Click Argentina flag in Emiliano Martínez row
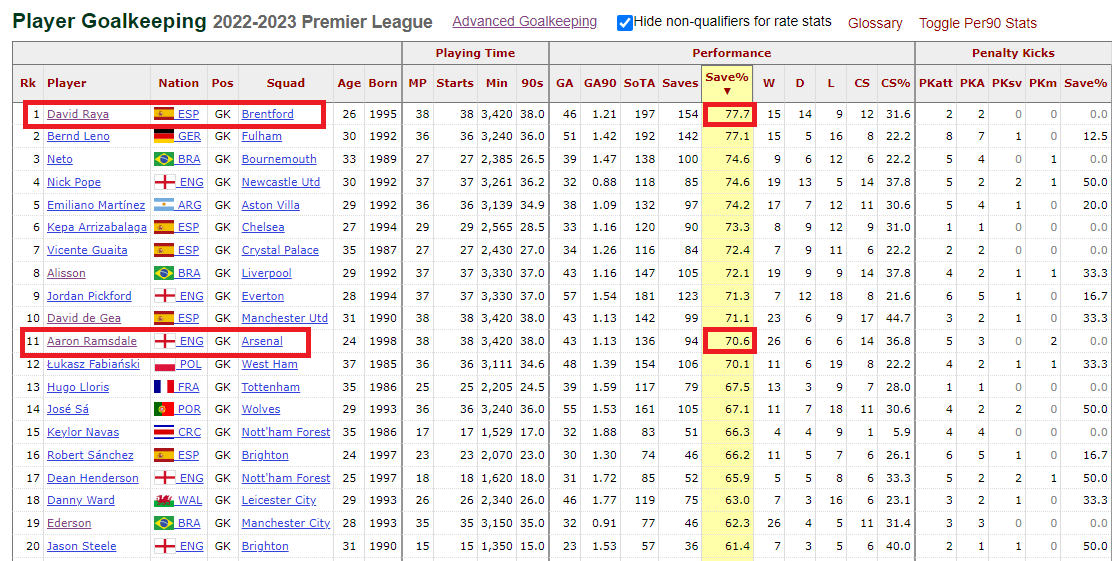The height and width of the screenshot is (561, 1112). (x=164, y=205)
